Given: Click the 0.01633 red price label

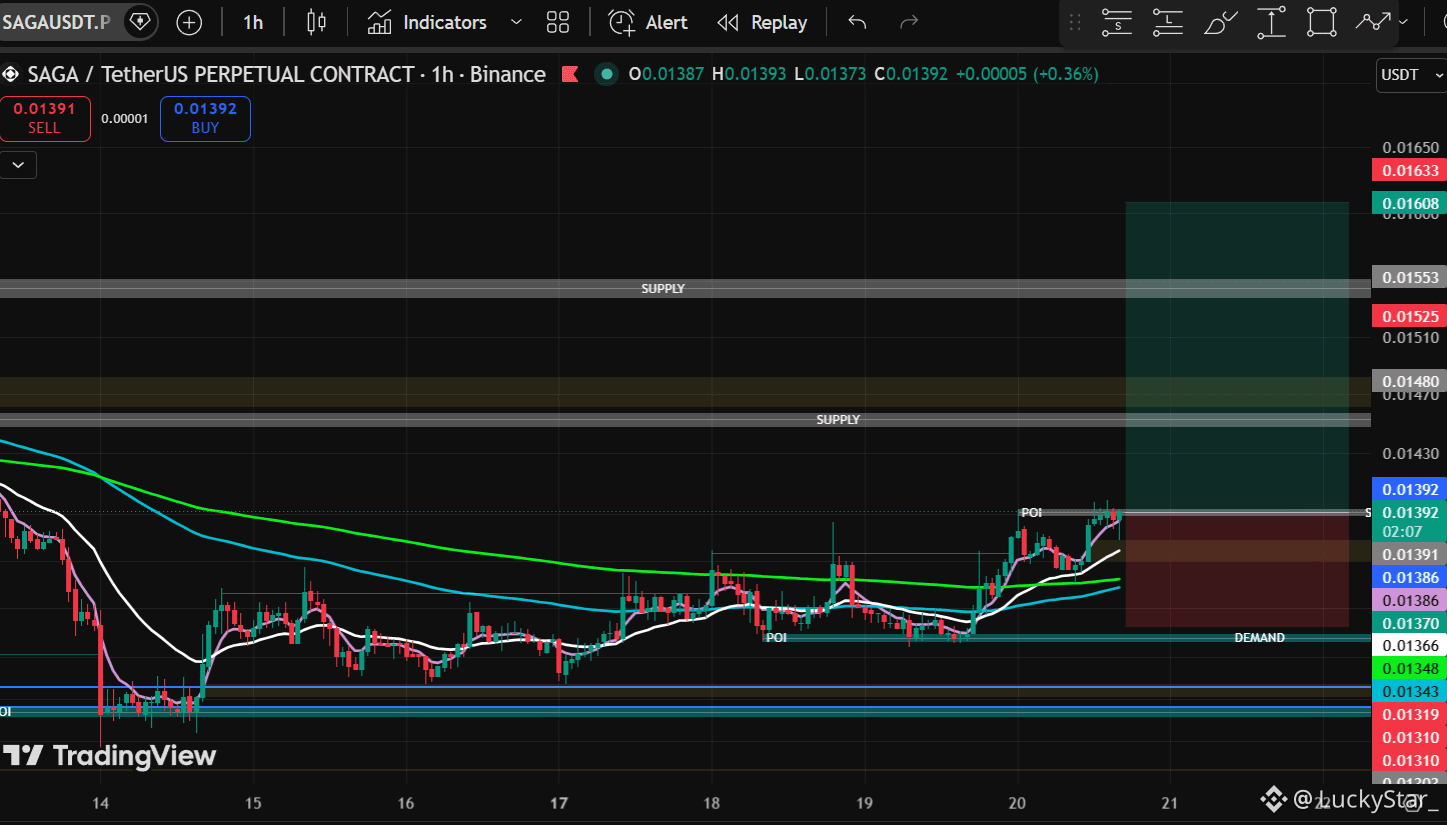Looking at the screenshot, I should point(1410,171).
